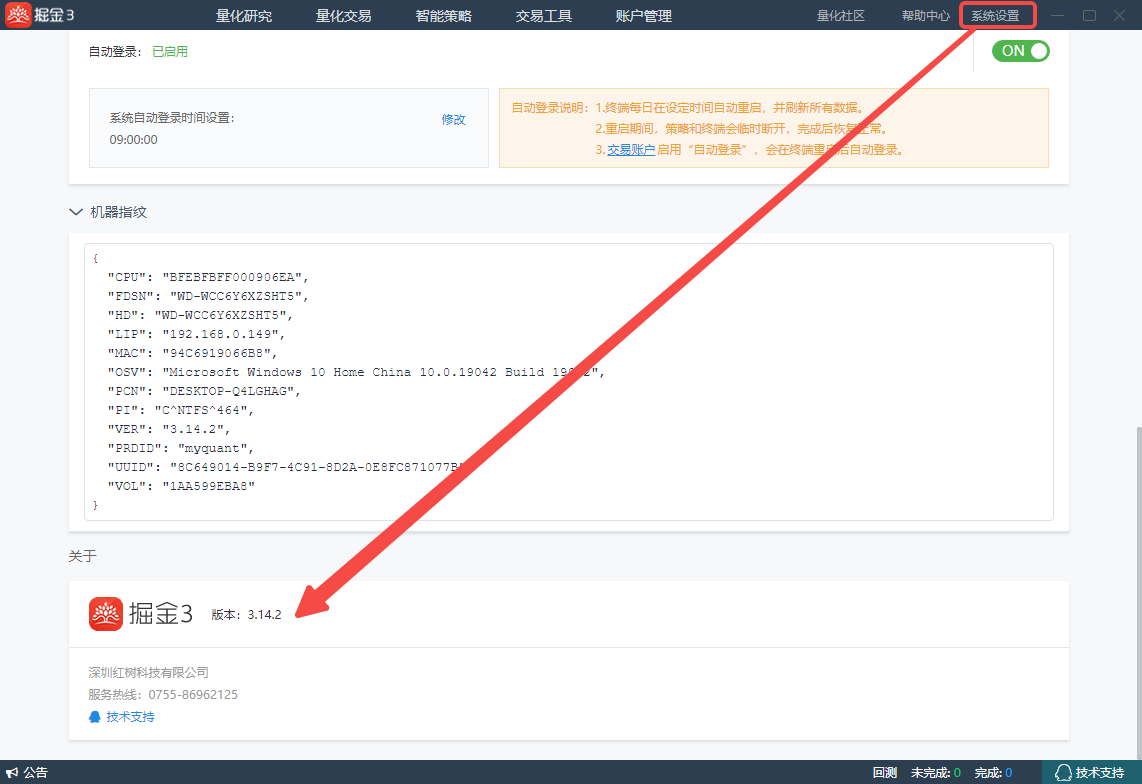Click 回测 in the status bar
This screenshot has width=1142, height=784.
pos(885,772)
